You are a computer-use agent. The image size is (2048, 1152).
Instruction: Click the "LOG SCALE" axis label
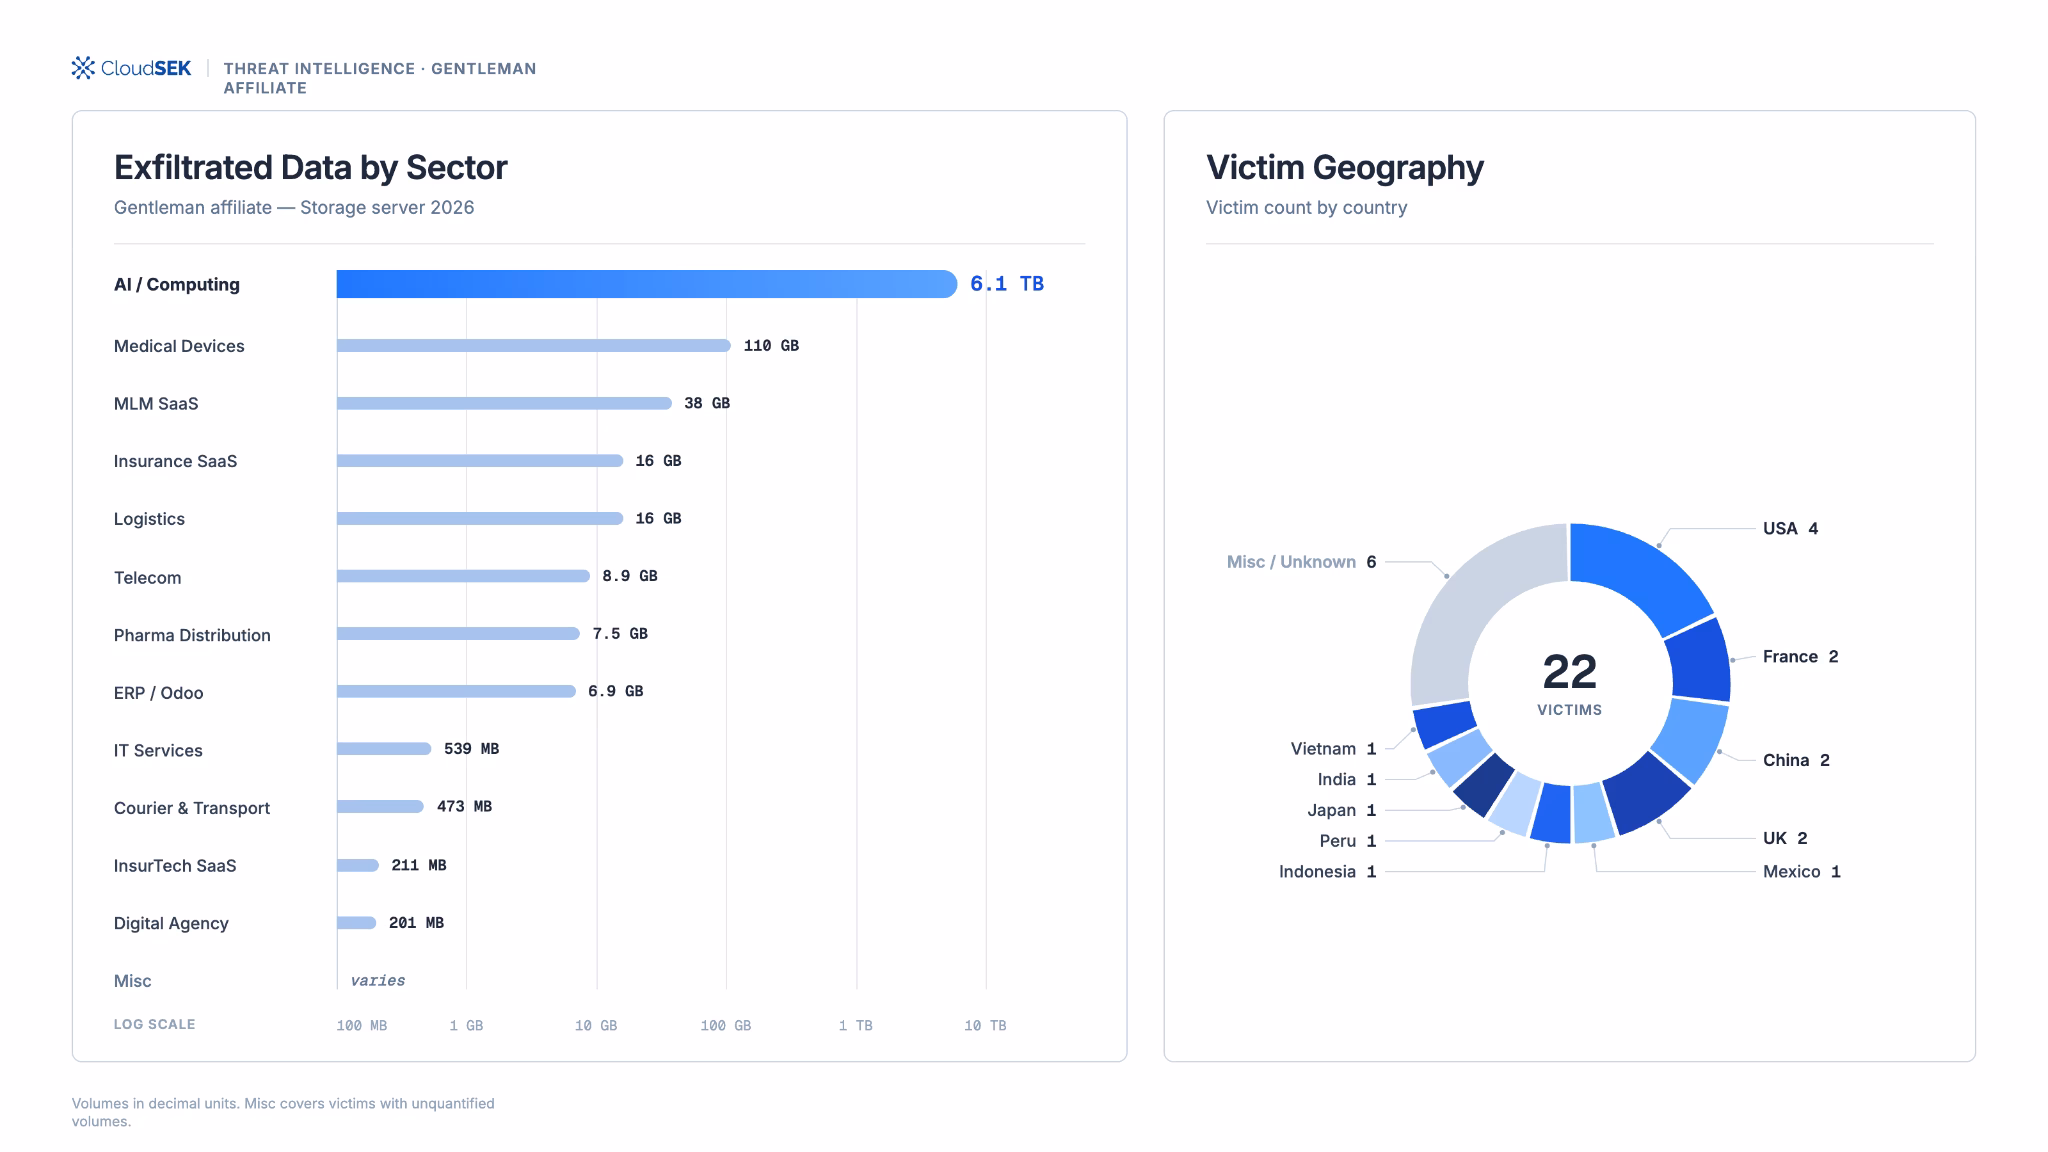[x=154, y=1024]
